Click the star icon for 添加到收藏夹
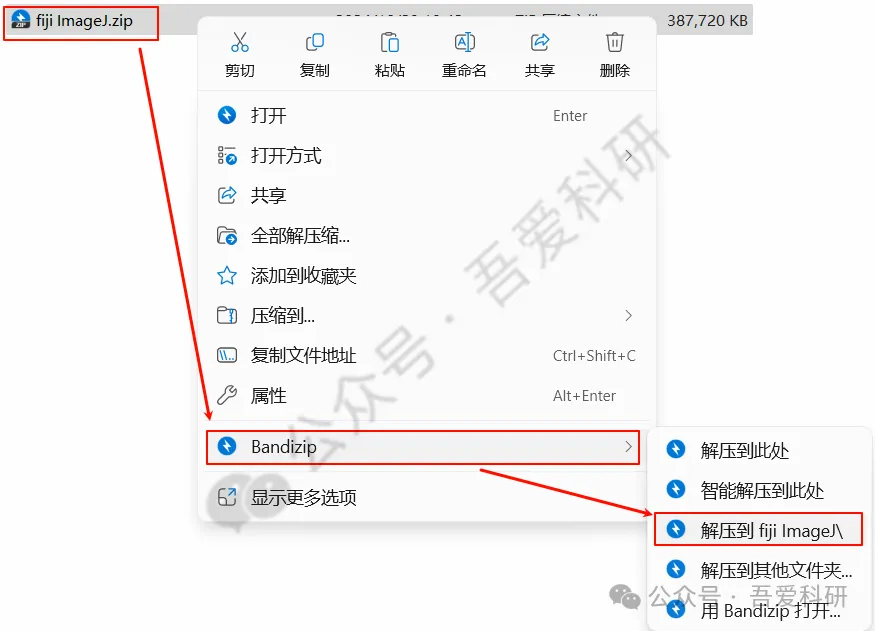875x631 pixels. tap(227, 276)
